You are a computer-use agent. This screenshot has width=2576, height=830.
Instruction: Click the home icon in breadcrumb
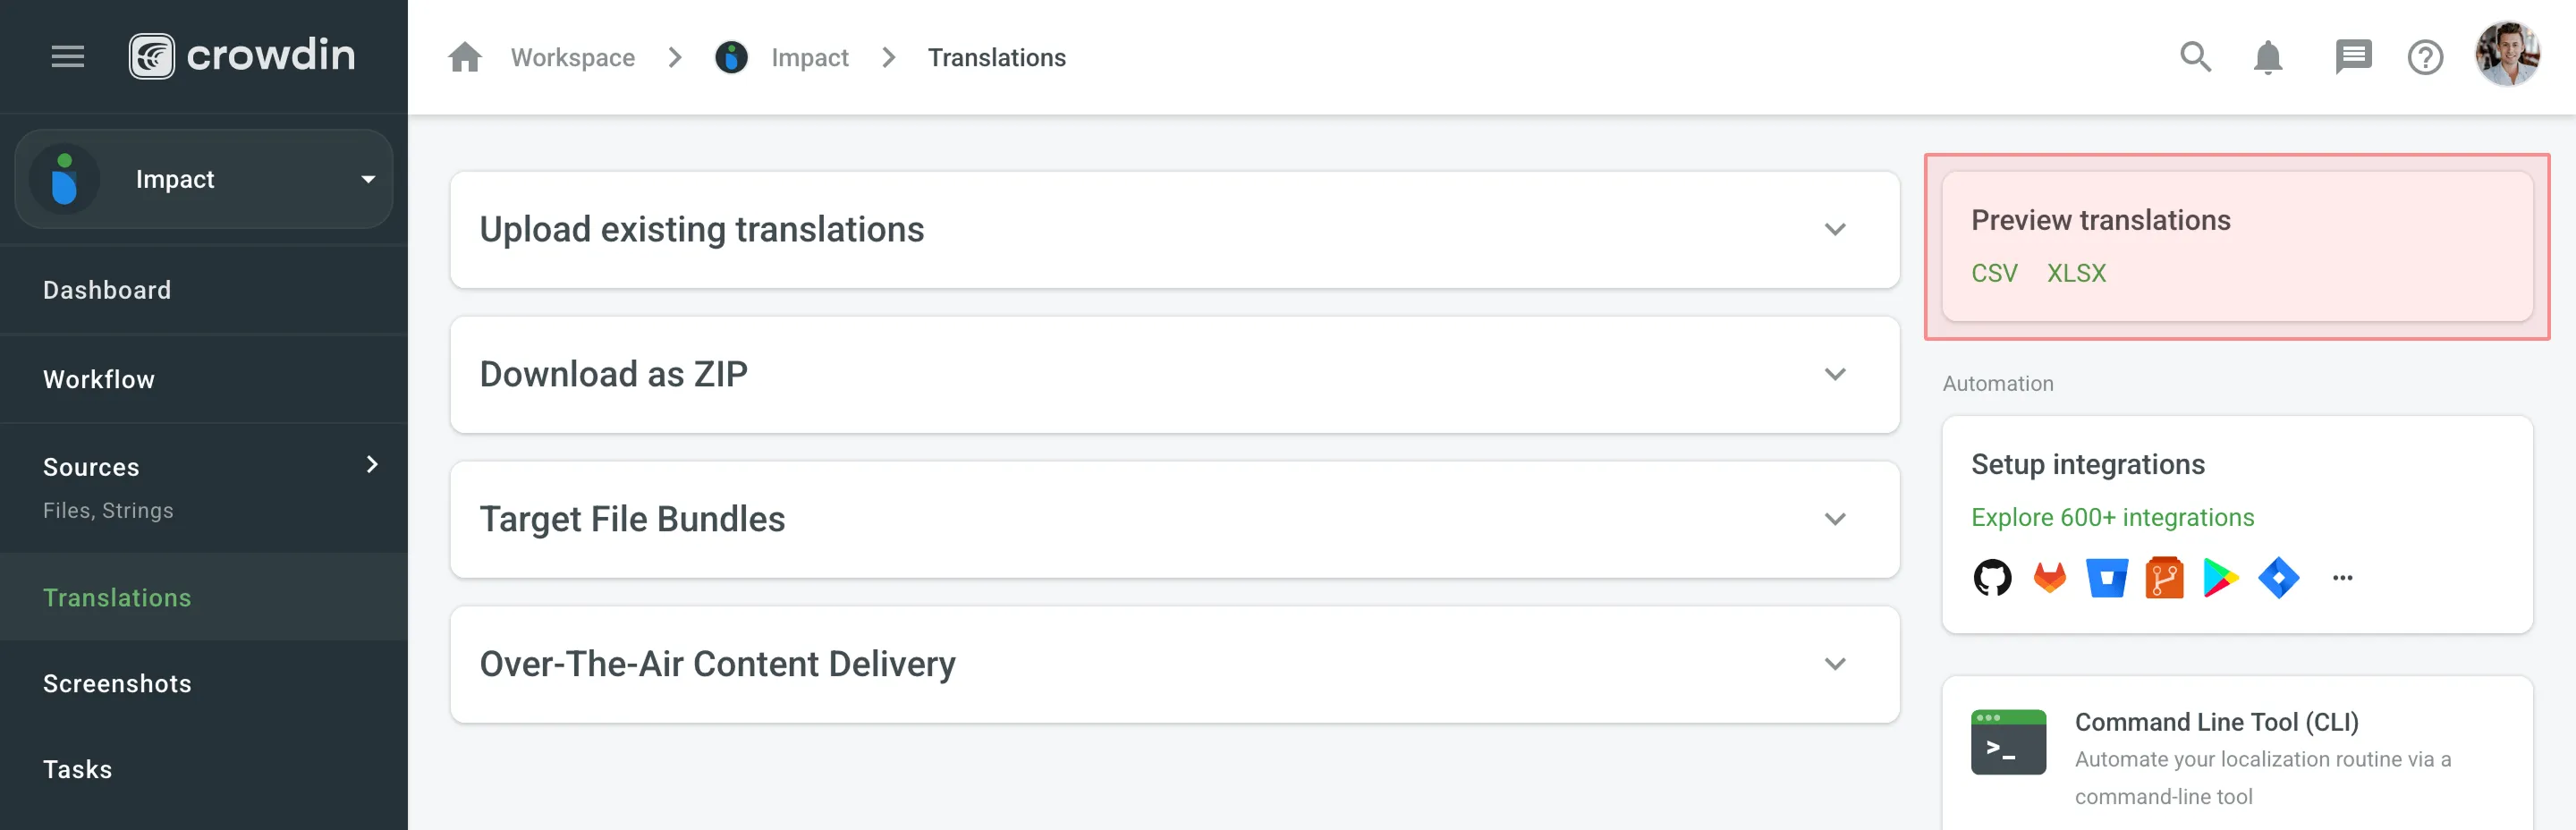(x=465, y=58)
